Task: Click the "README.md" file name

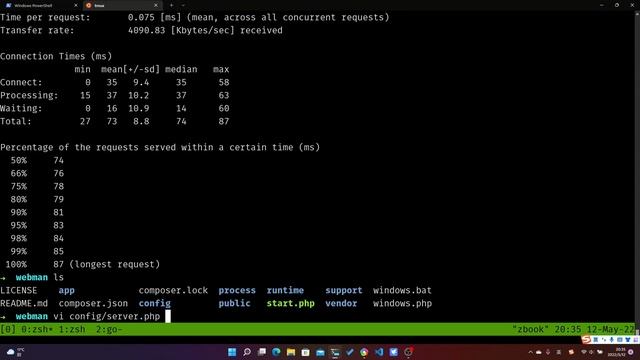Action: pos(24,303)
